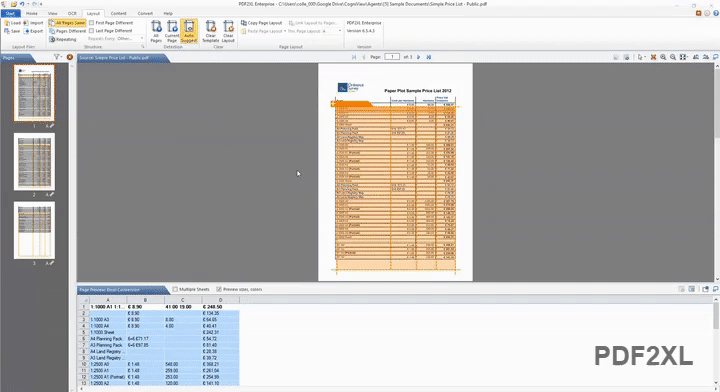Close the Pages panel with orange X

(70, 57)
